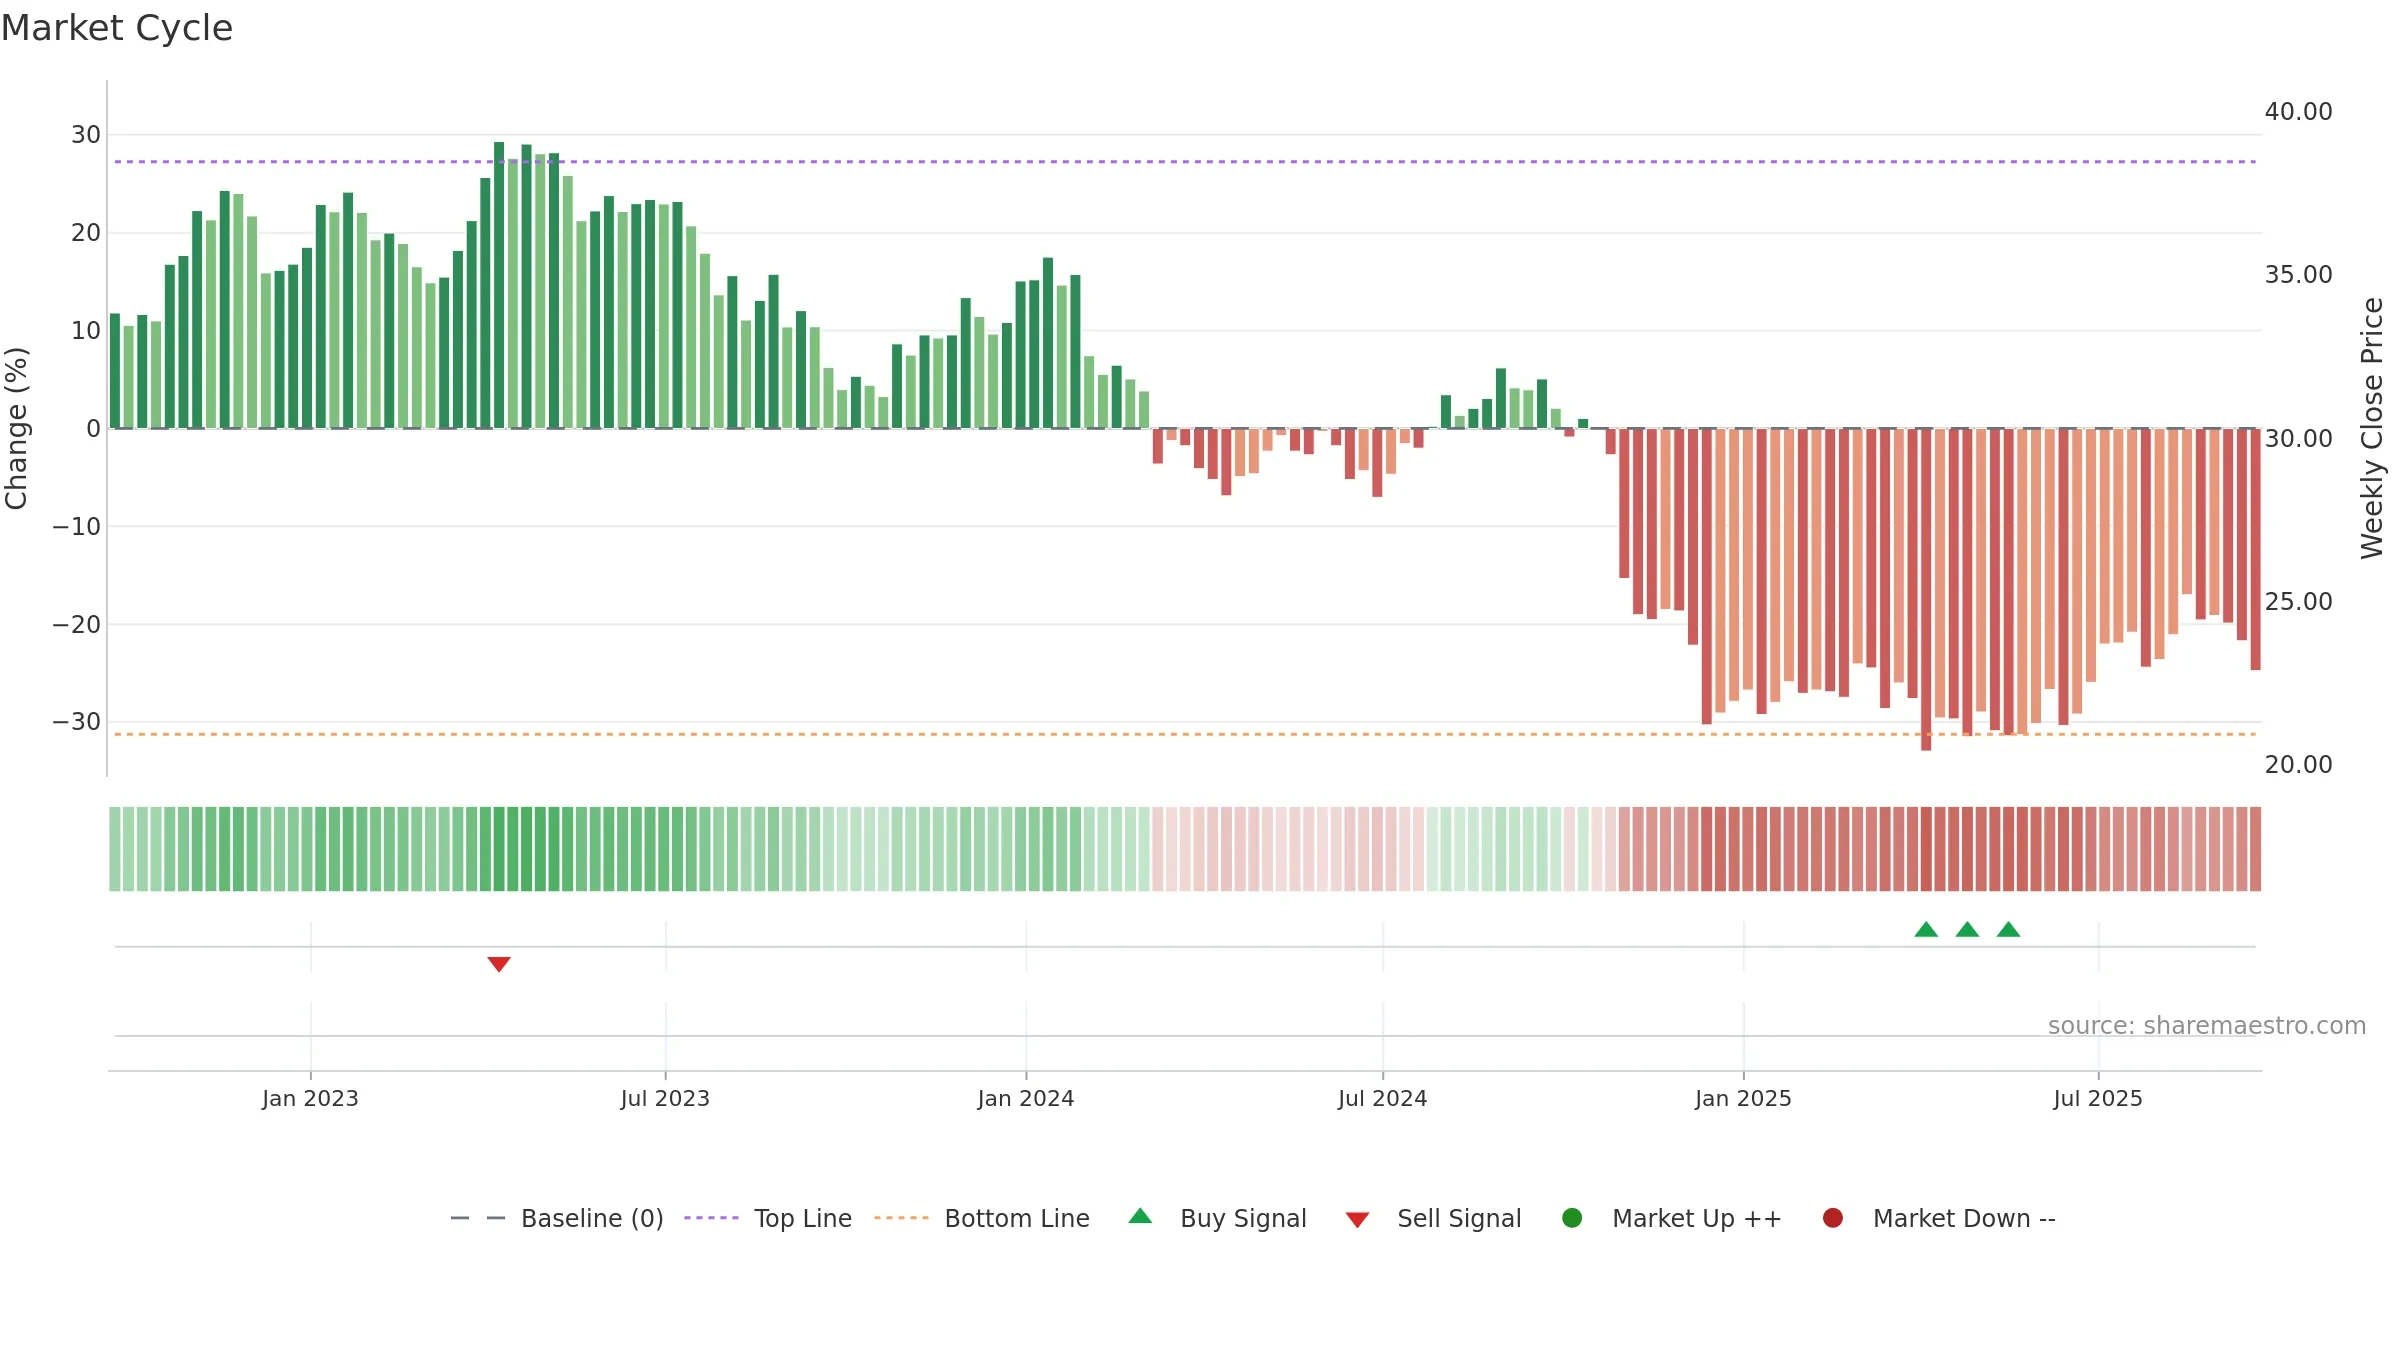Click the 'Top Line' legend label

[x=803, y=1219]
